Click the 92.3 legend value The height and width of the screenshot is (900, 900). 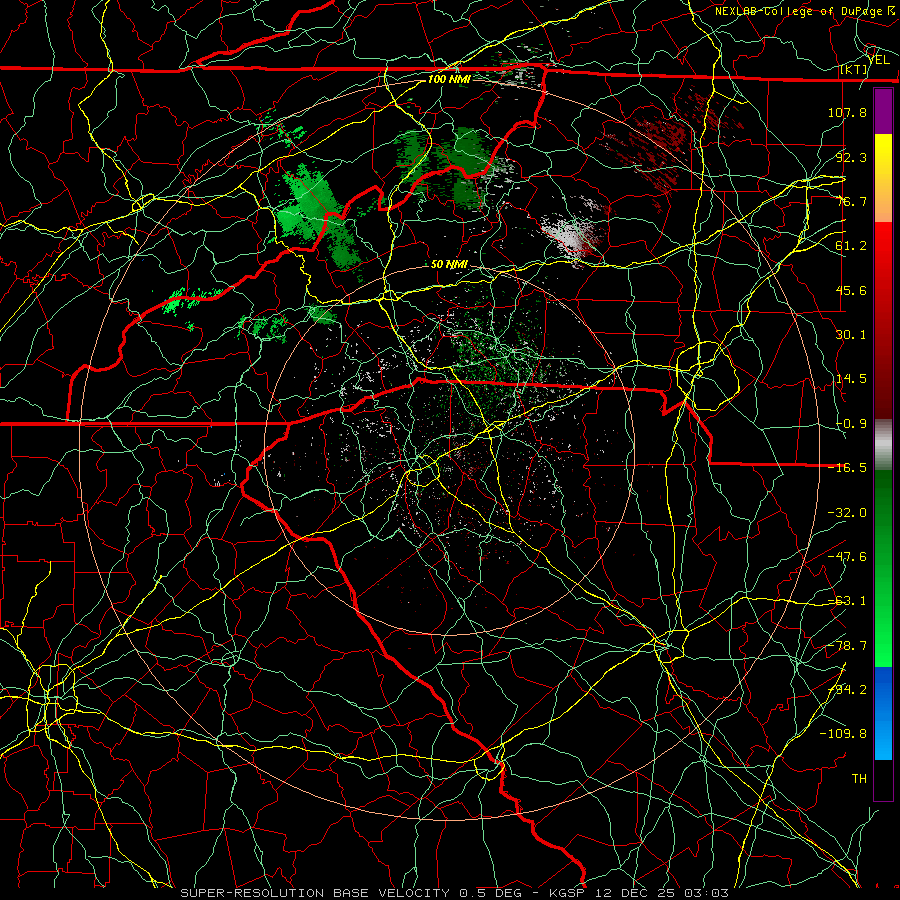click(851, 157)
